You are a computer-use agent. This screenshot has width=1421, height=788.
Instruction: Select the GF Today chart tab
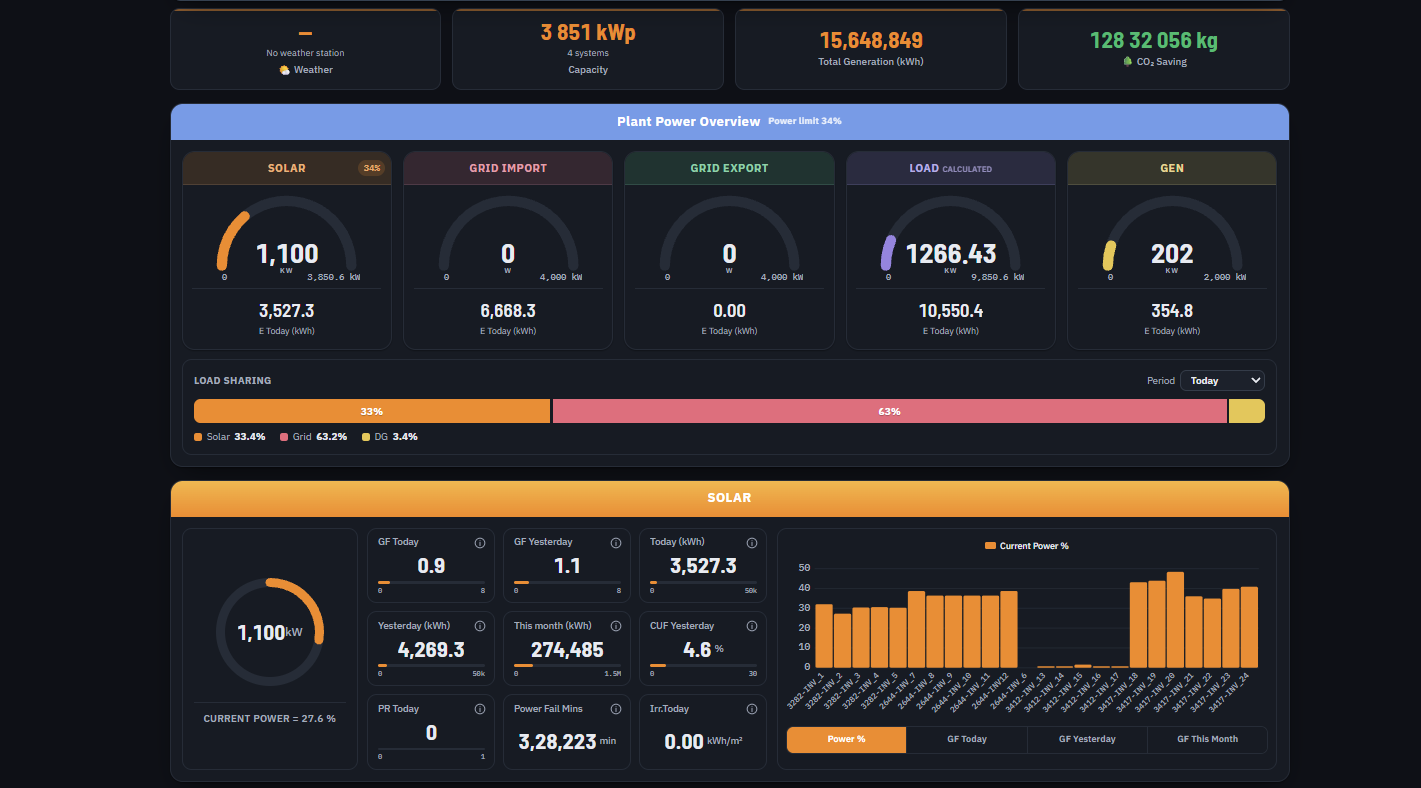coord(967,739)
